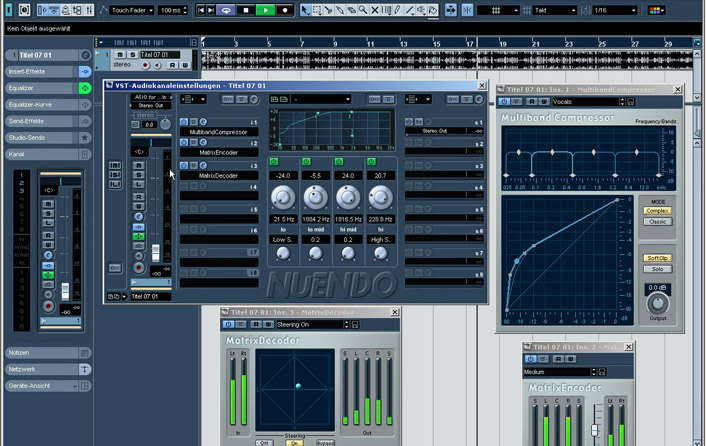
Task: Mute track Titel 07 01 in track list
Action: click(120, 54)
